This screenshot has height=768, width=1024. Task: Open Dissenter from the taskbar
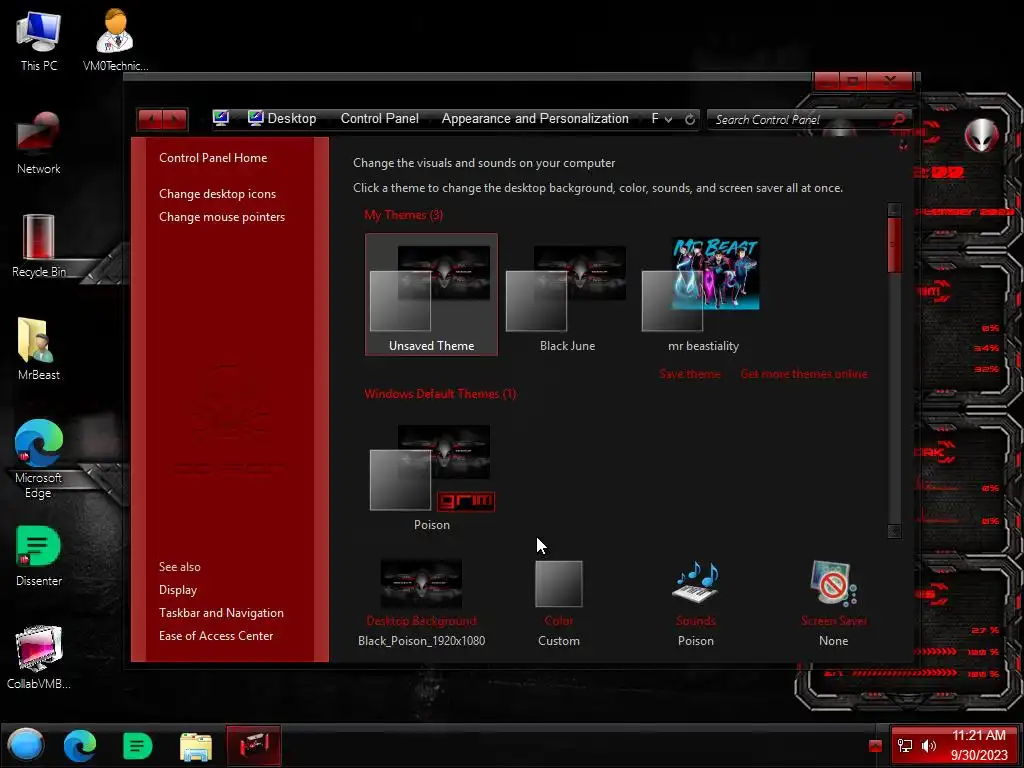137,746
